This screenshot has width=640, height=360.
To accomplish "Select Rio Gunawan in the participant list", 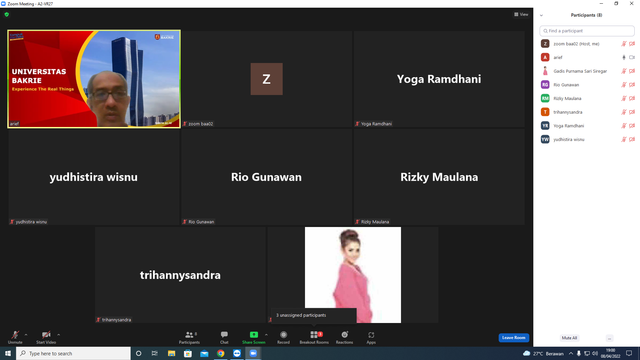I will tap(587, 84).
